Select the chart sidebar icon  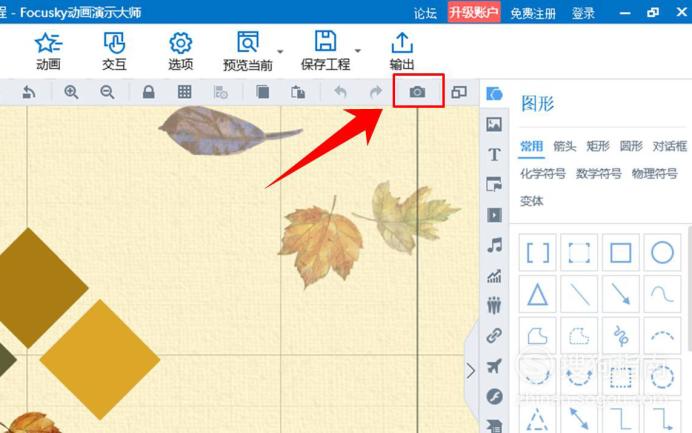pyautogui.click(x=494, y=276)
